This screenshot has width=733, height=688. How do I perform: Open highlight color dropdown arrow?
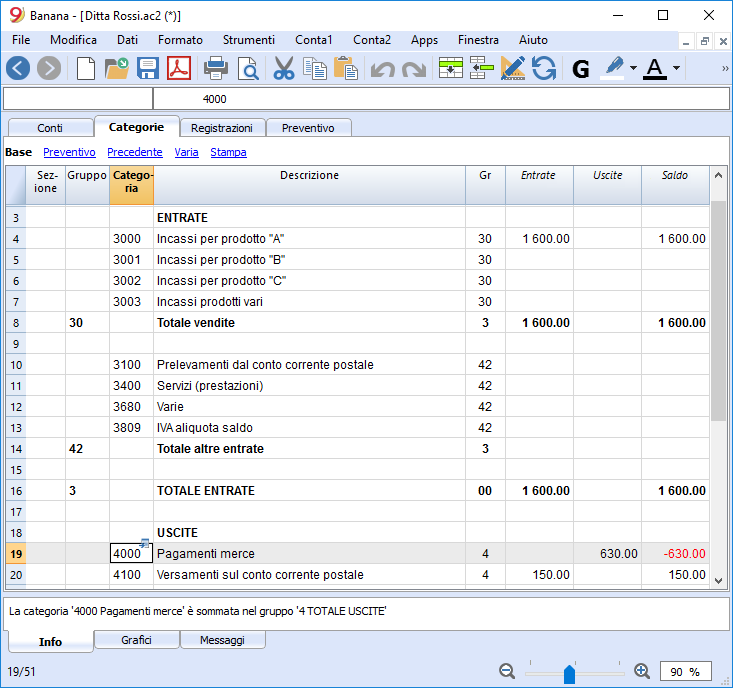pos(633,68)
